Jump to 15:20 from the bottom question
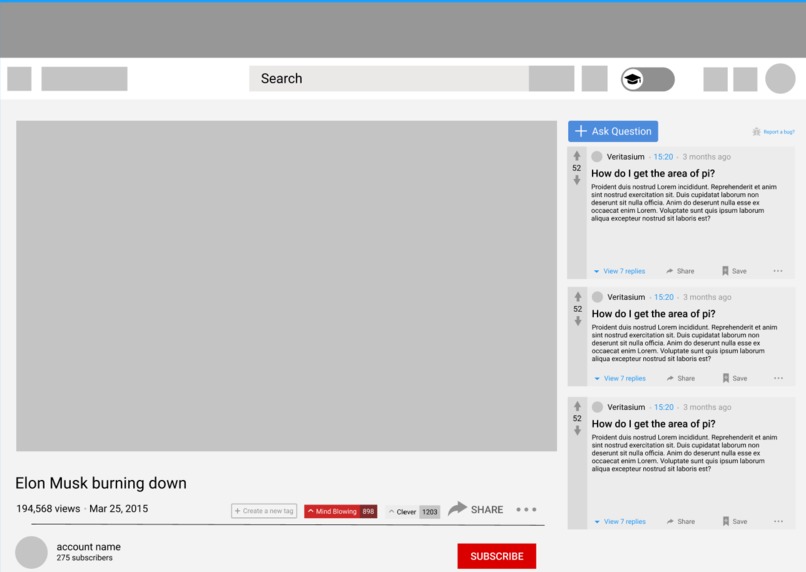Screen dimensions: 806x572 (x=664, y=407)
